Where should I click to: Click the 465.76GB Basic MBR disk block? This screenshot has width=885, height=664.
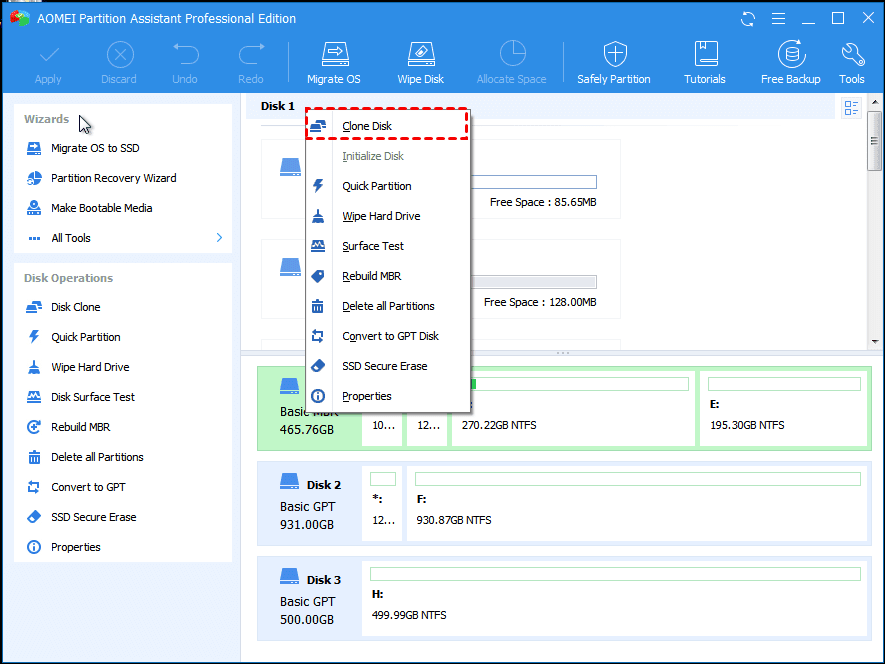(x=308, y=408)
